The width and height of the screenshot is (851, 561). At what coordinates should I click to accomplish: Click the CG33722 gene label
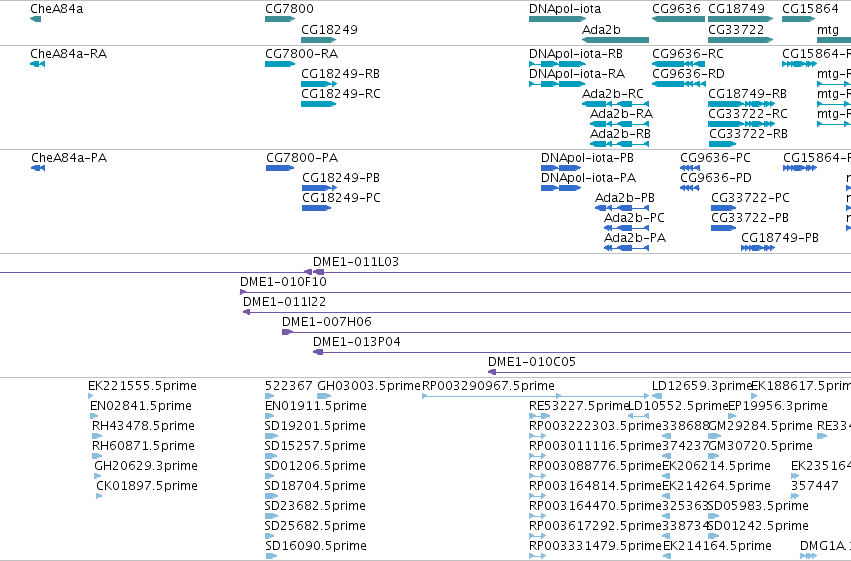click(736, 29)
